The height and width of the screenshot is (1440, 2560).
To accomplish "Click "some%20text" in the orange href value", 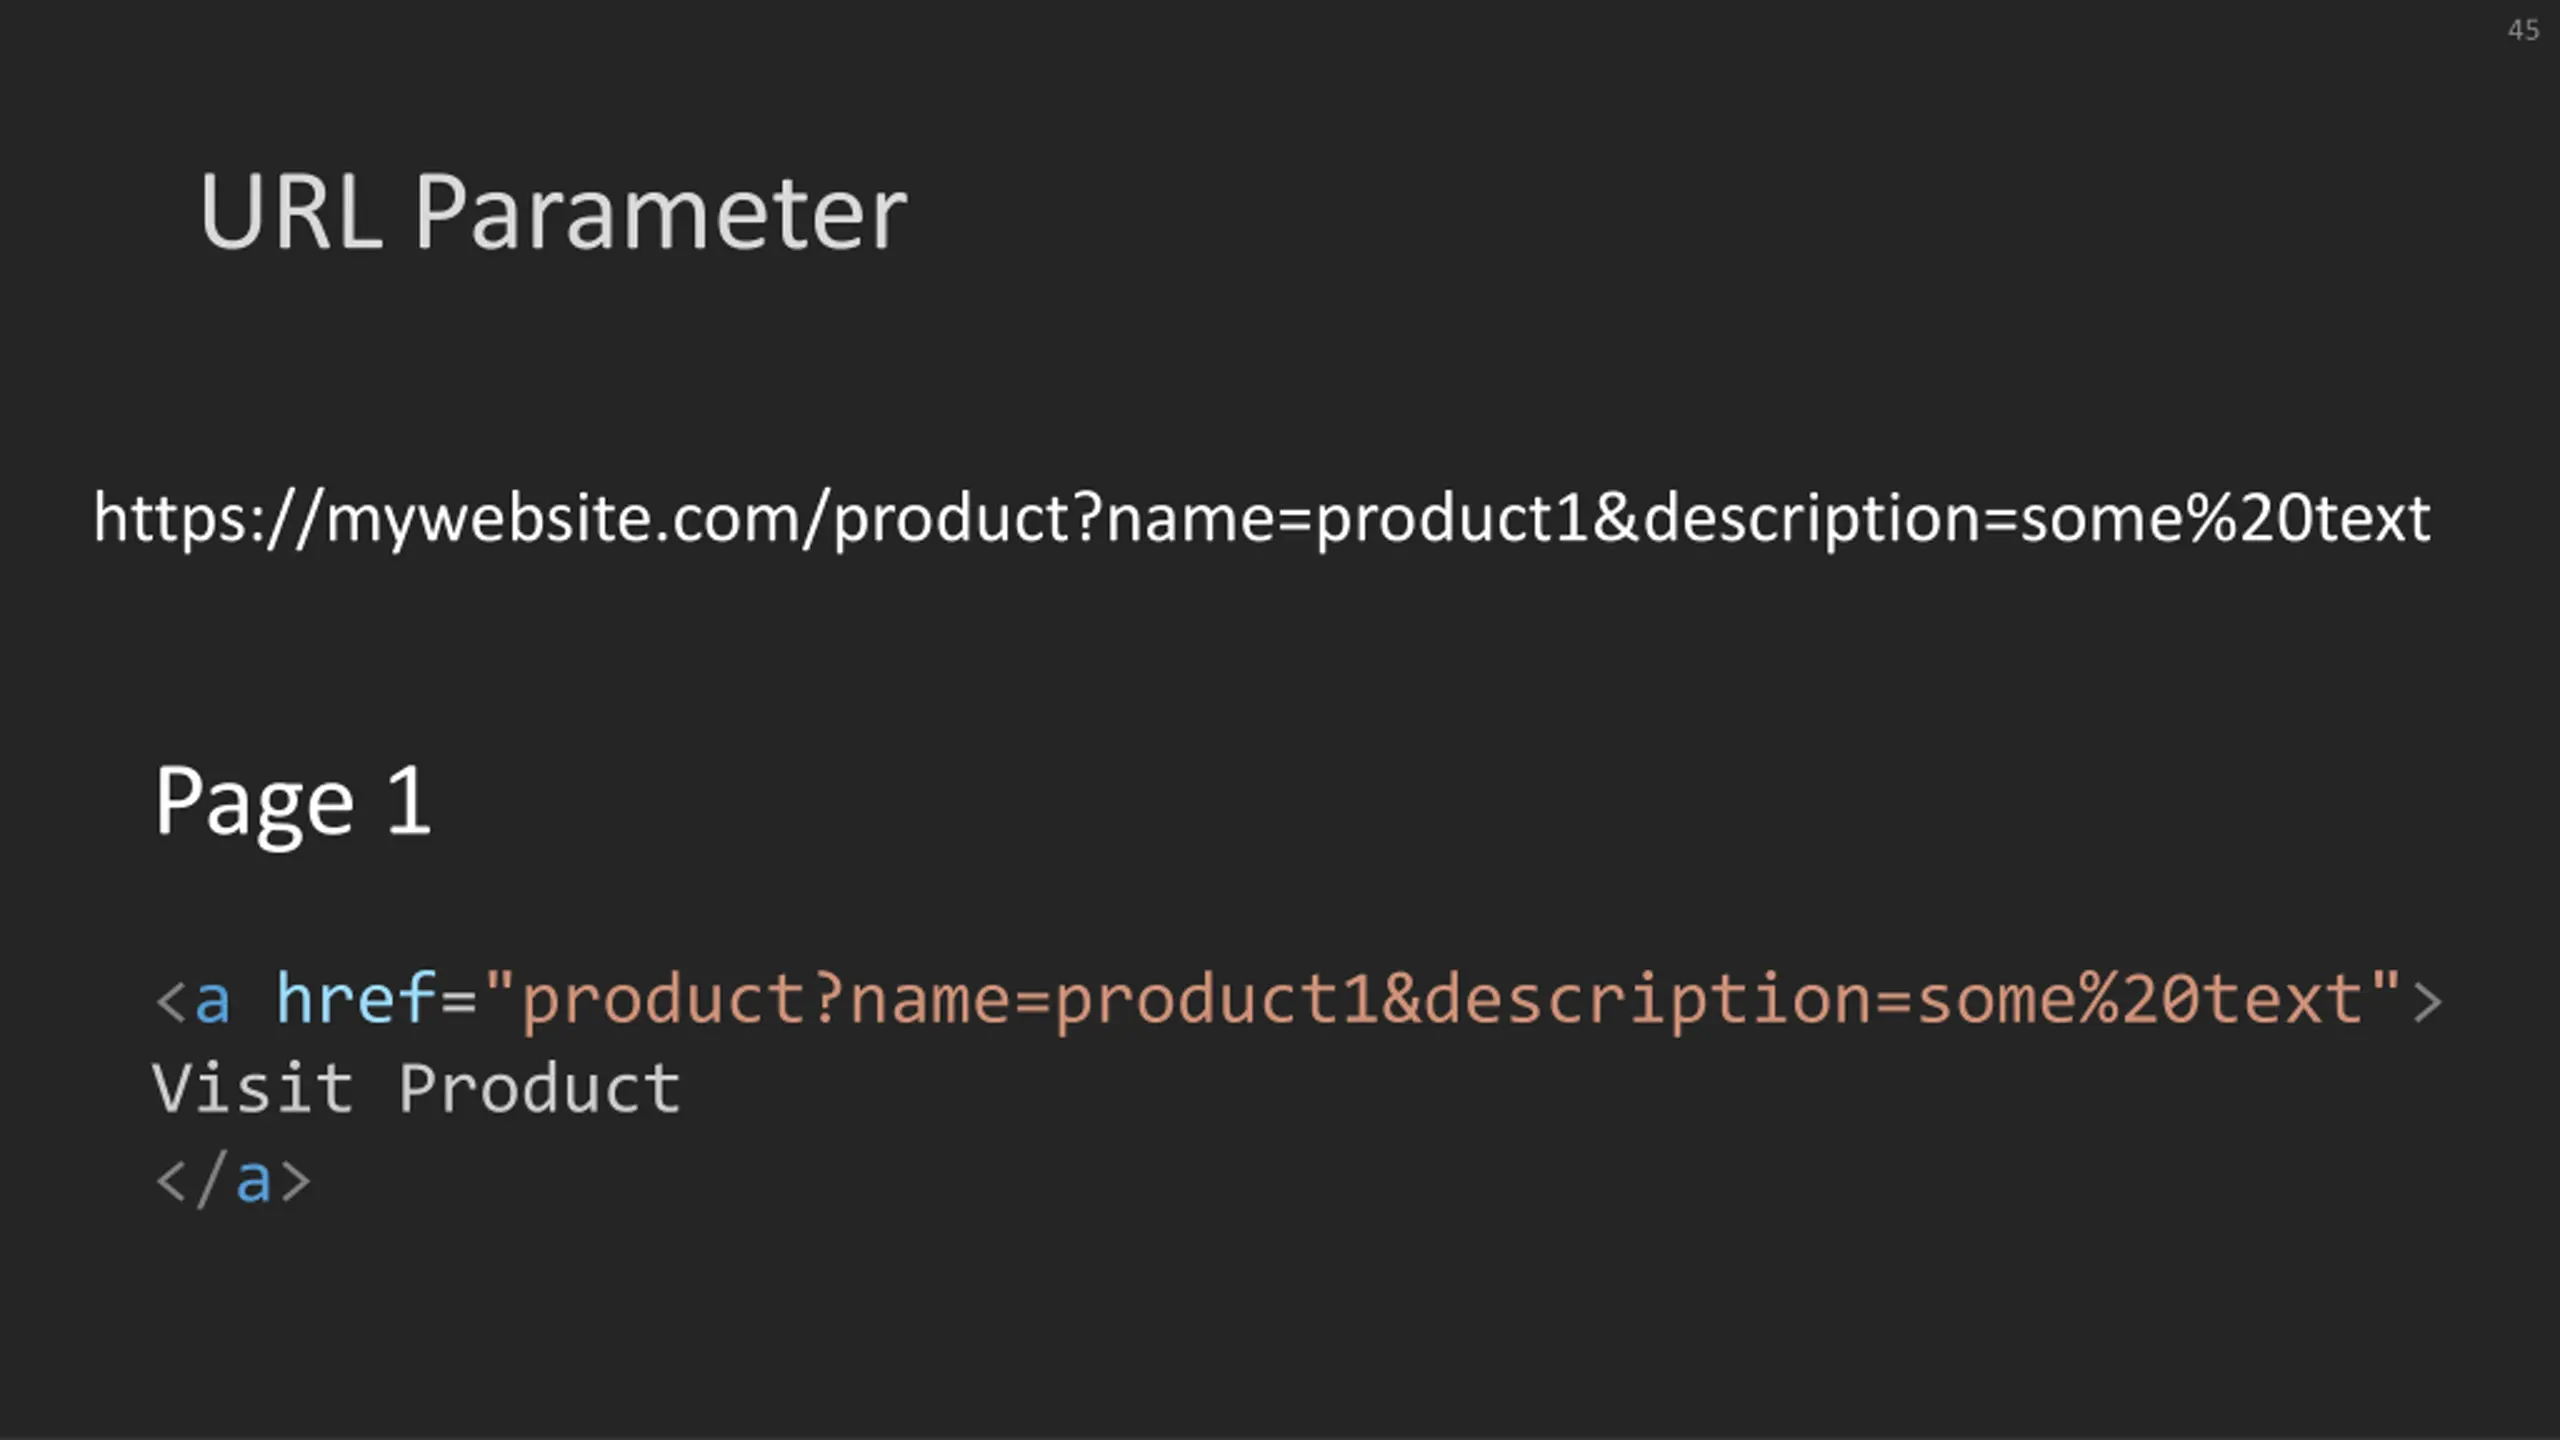I will 2140,1000.
